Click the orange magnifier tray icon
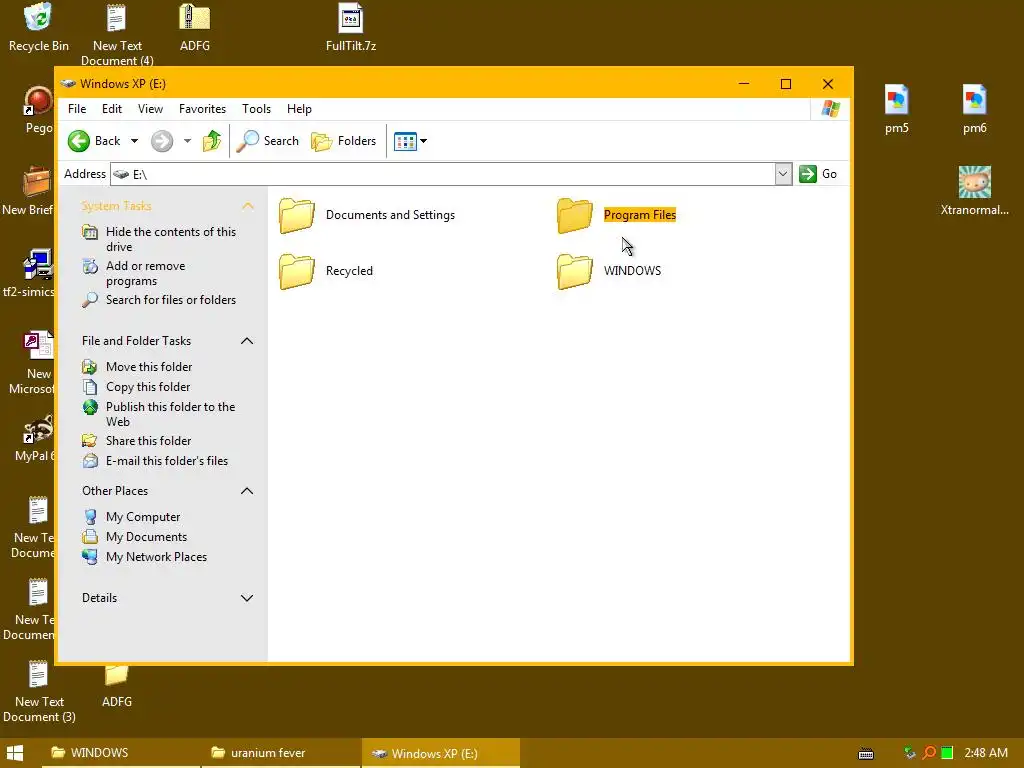Viewport: 1024px width, 768px height. tap(929, 753)
